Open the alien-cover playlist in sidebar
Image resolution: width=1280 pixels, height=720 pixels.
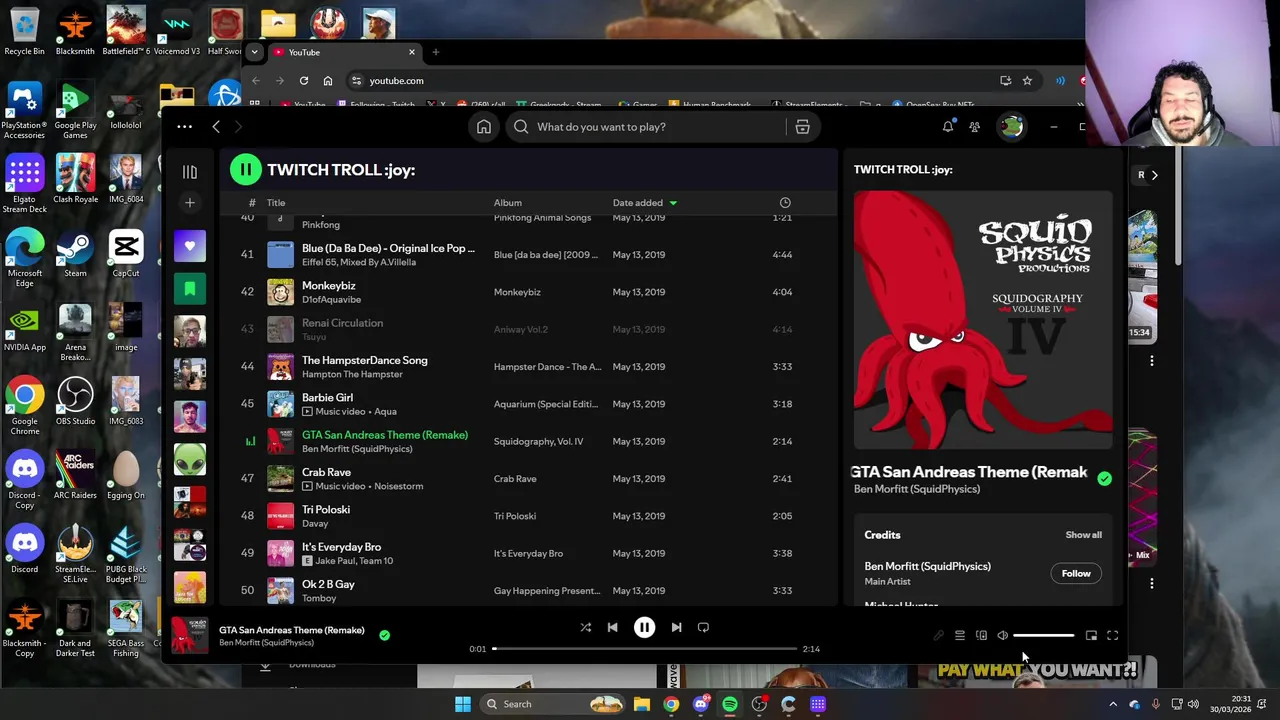point(190,459)
